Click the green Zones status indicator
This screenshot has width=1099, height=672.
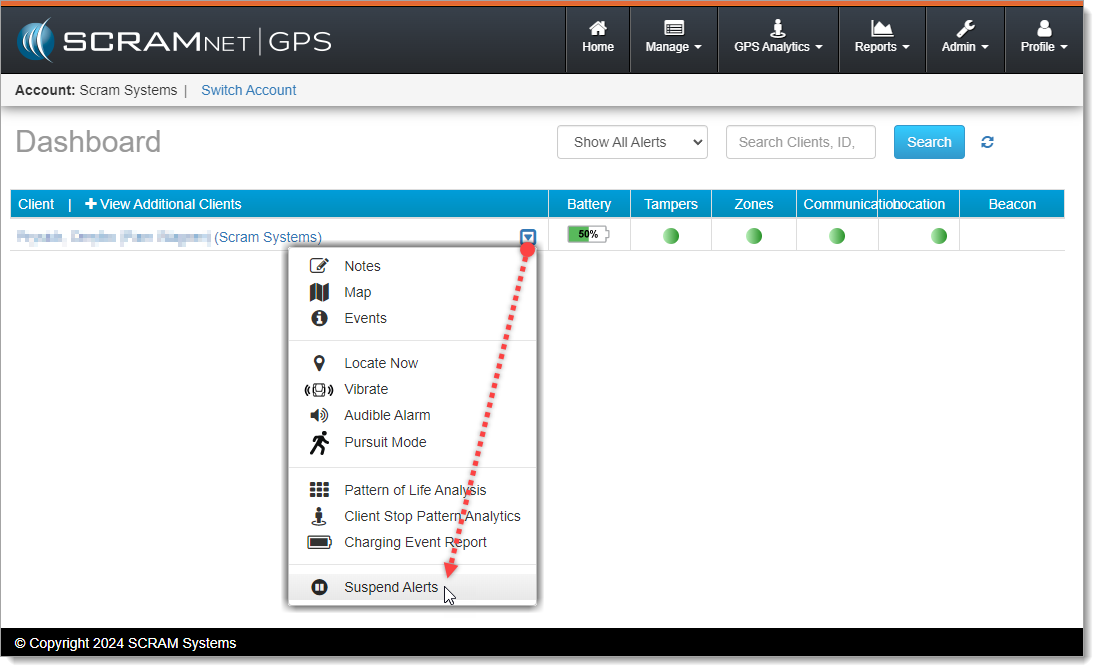tap(754, 236)
